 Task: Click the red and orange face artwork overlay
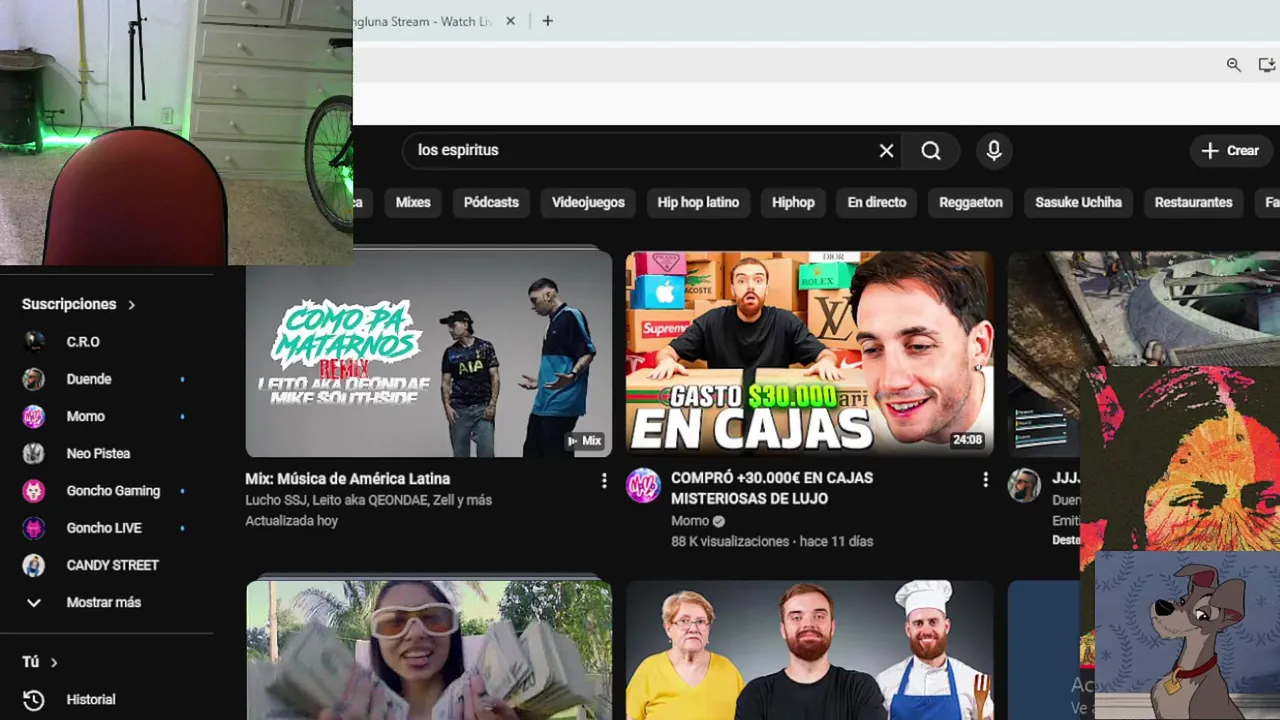[x=1180, y=458]
